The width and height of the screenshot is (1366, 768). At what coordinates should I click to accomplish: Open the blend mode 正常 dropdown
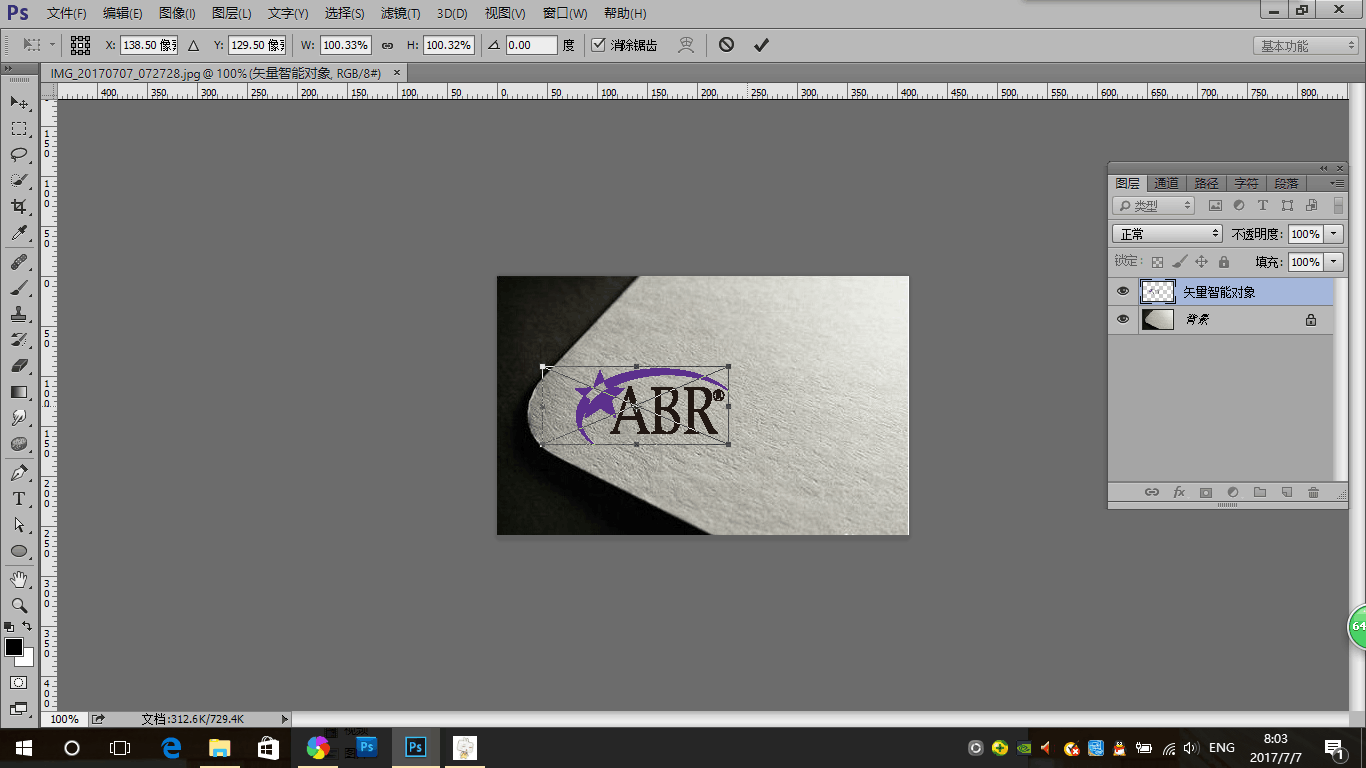[x=1167, y=234]
